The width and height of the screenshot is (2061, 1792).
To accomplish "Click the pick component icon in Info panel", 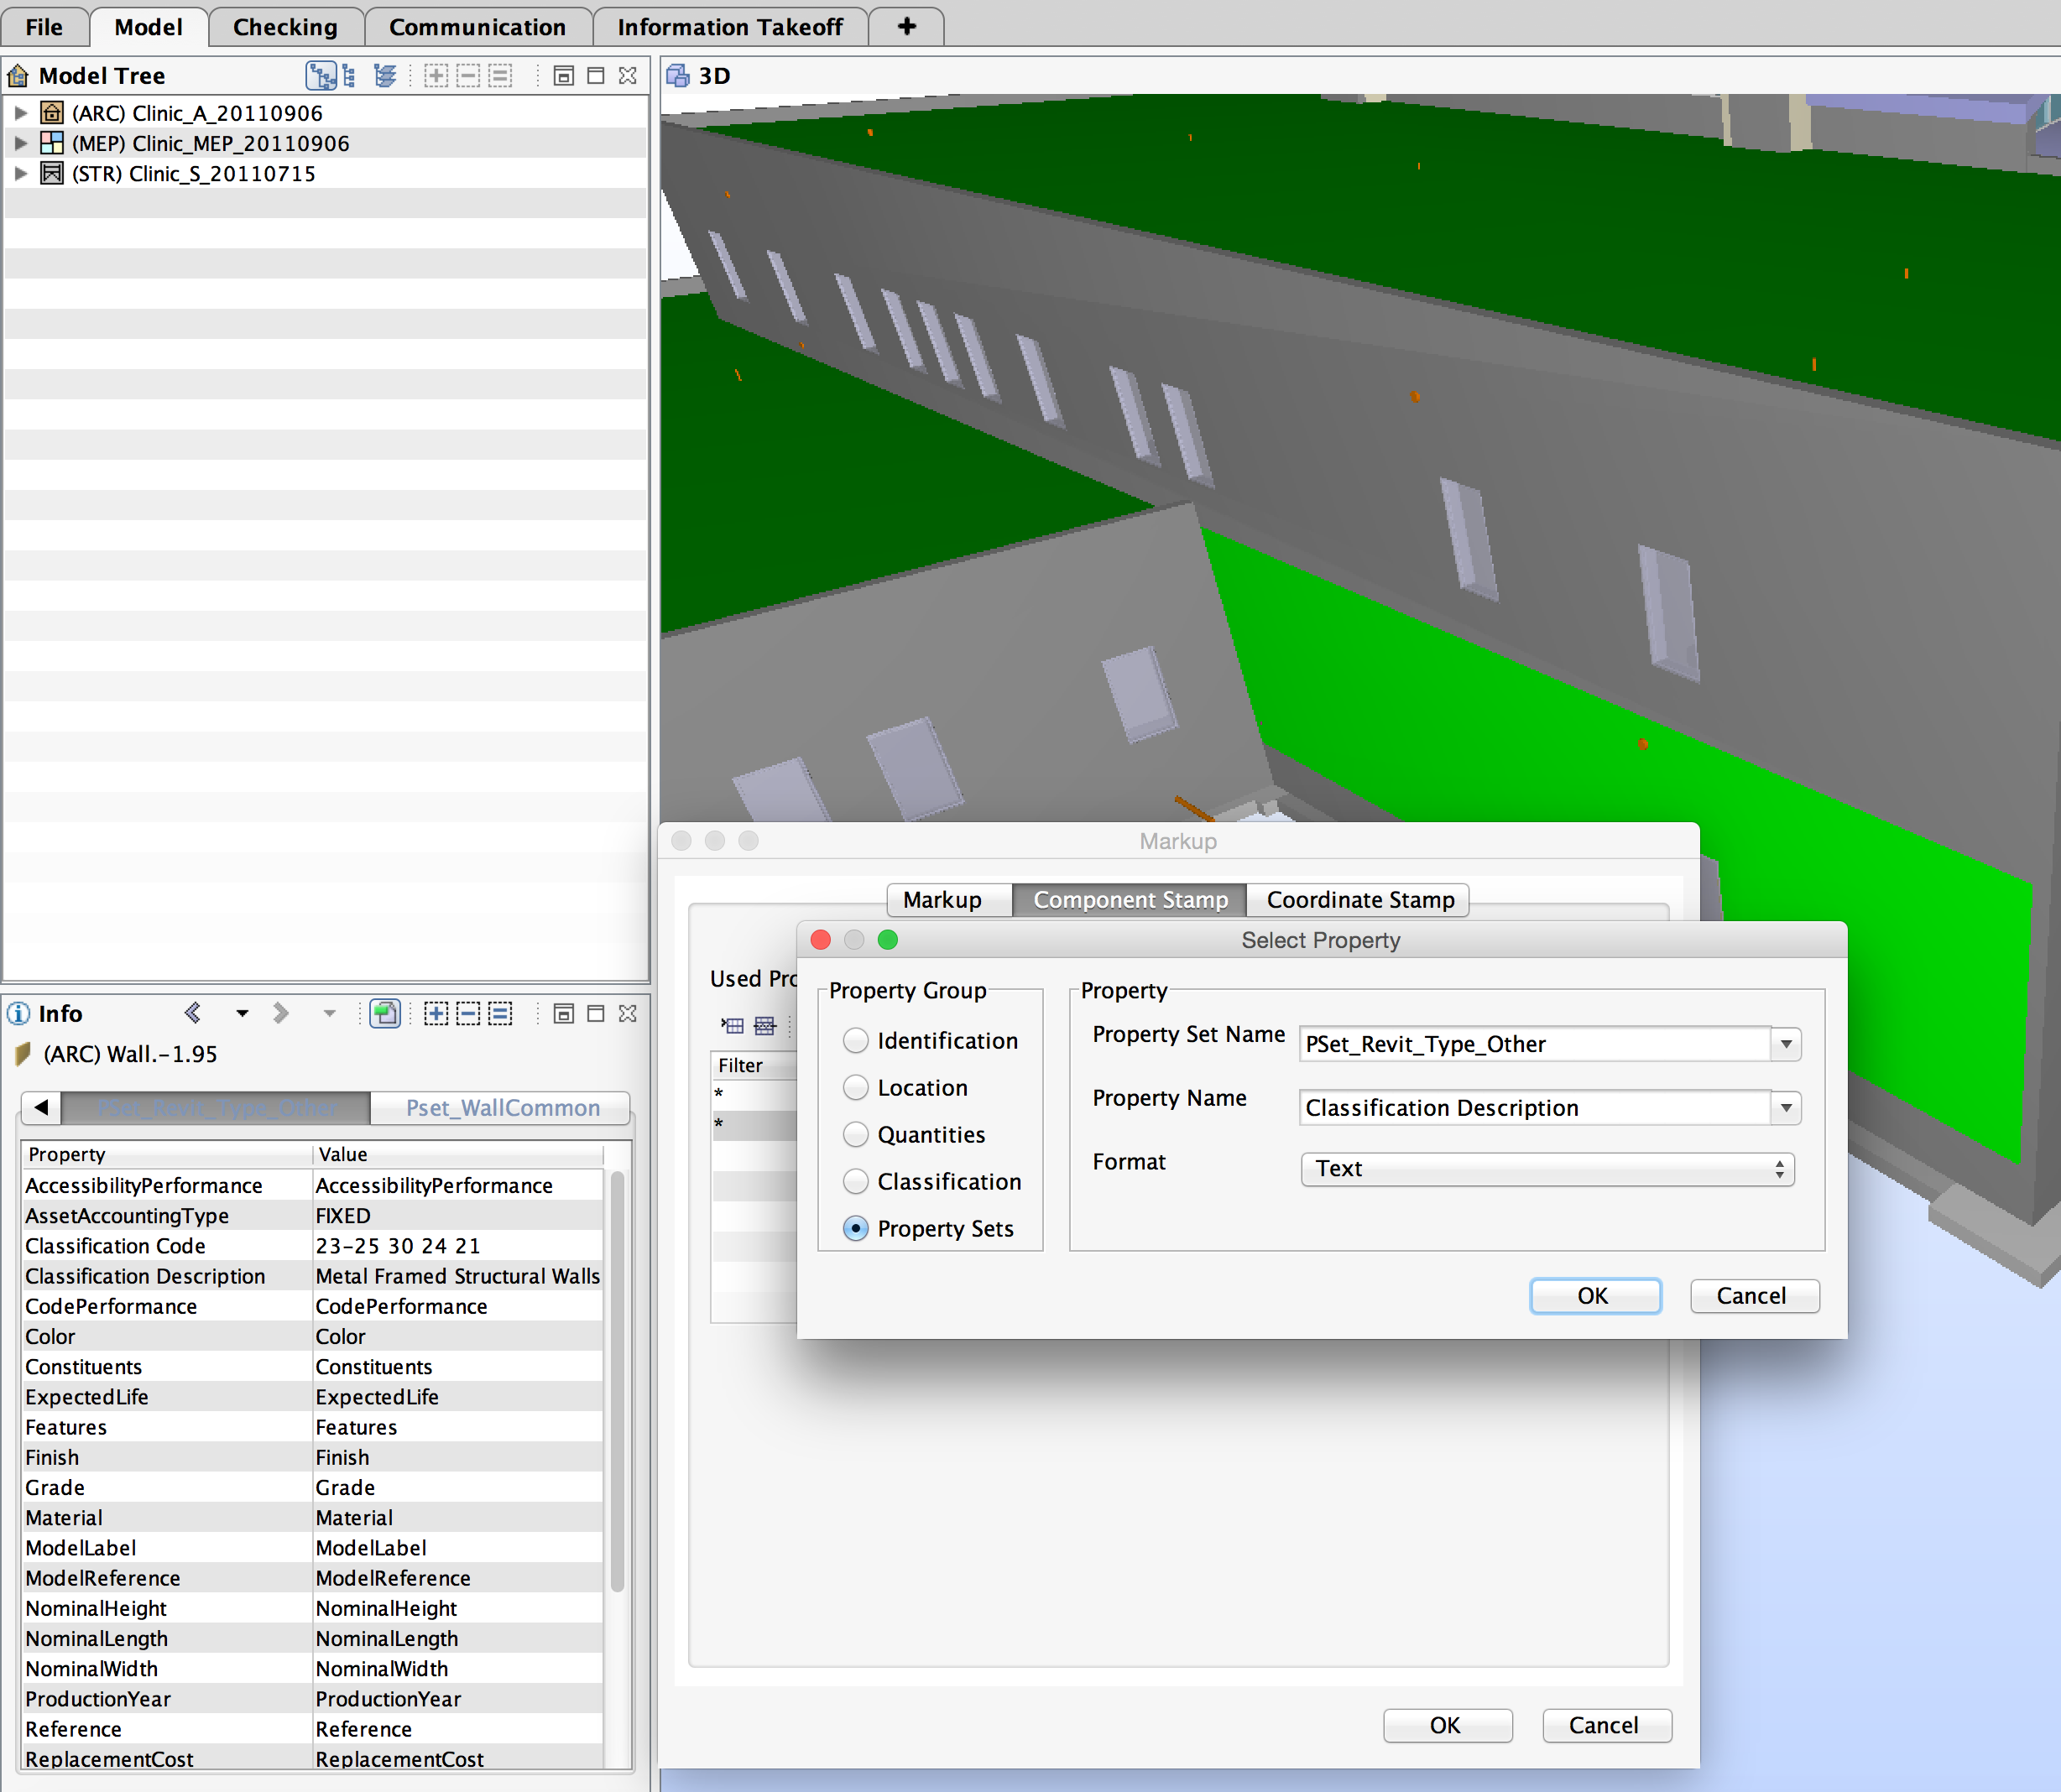I will pos(385,1012).
